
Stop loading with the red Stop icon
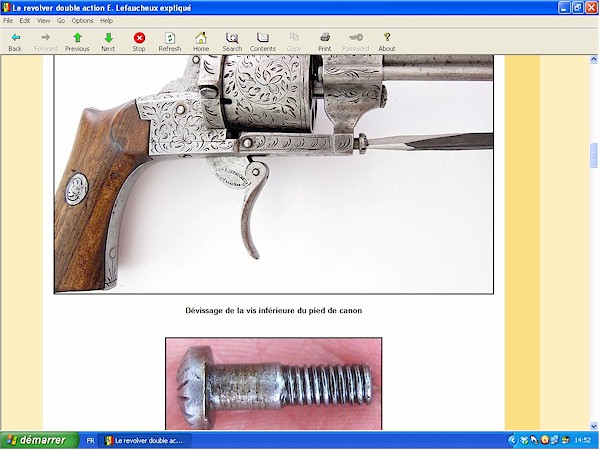[139, 42]
